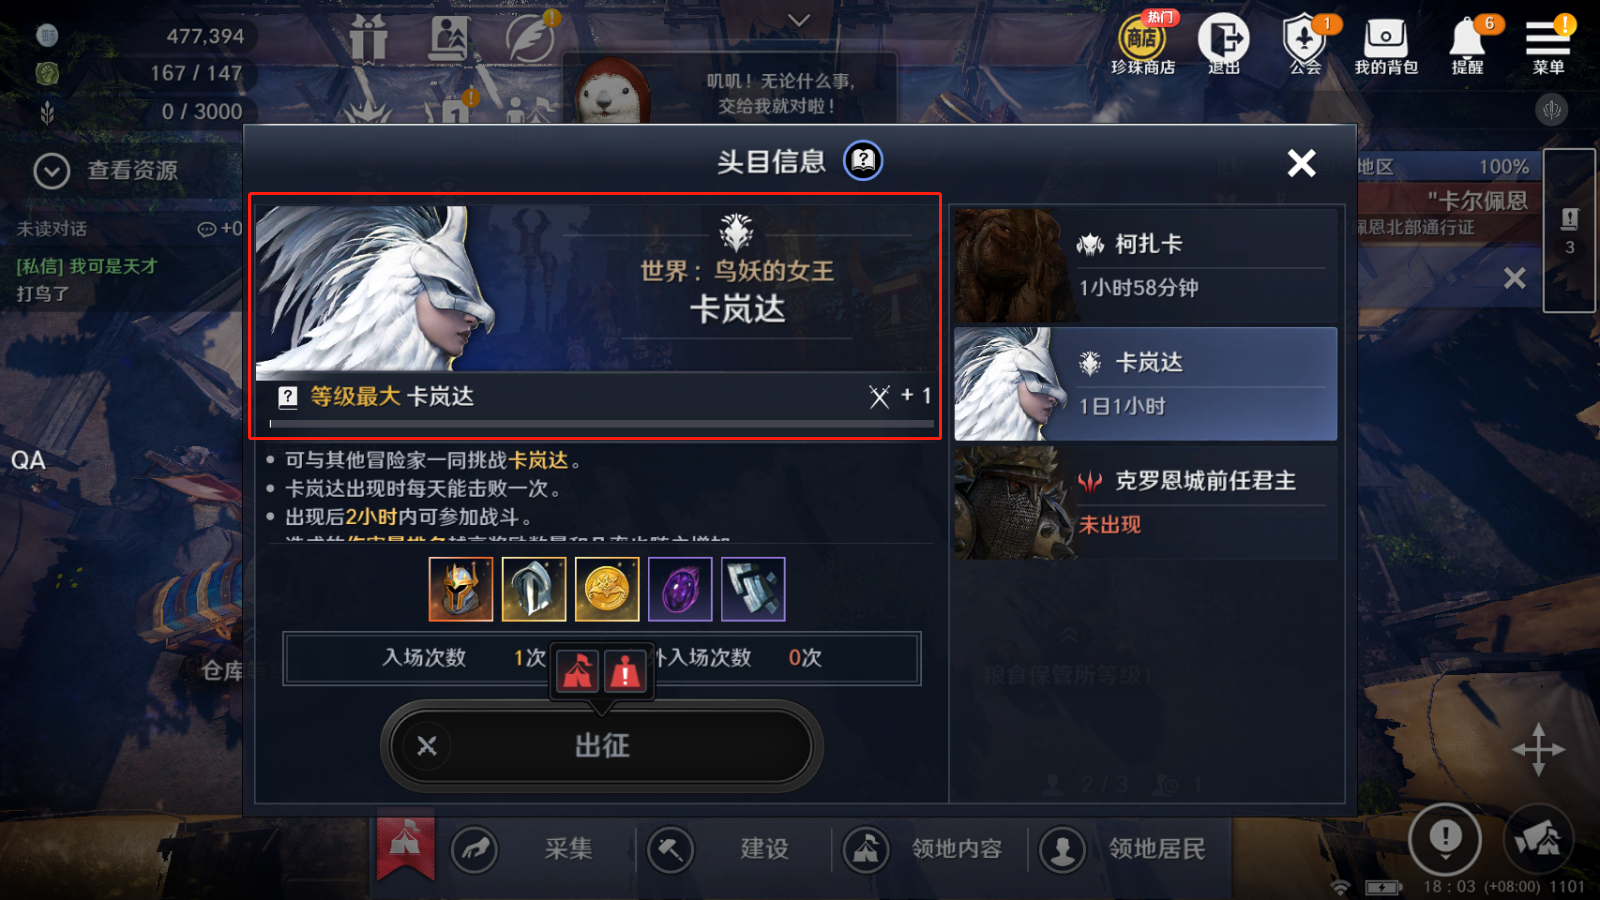Close the 头目信息 dialog
1600x900 pixels.
tap(1301, 162)
